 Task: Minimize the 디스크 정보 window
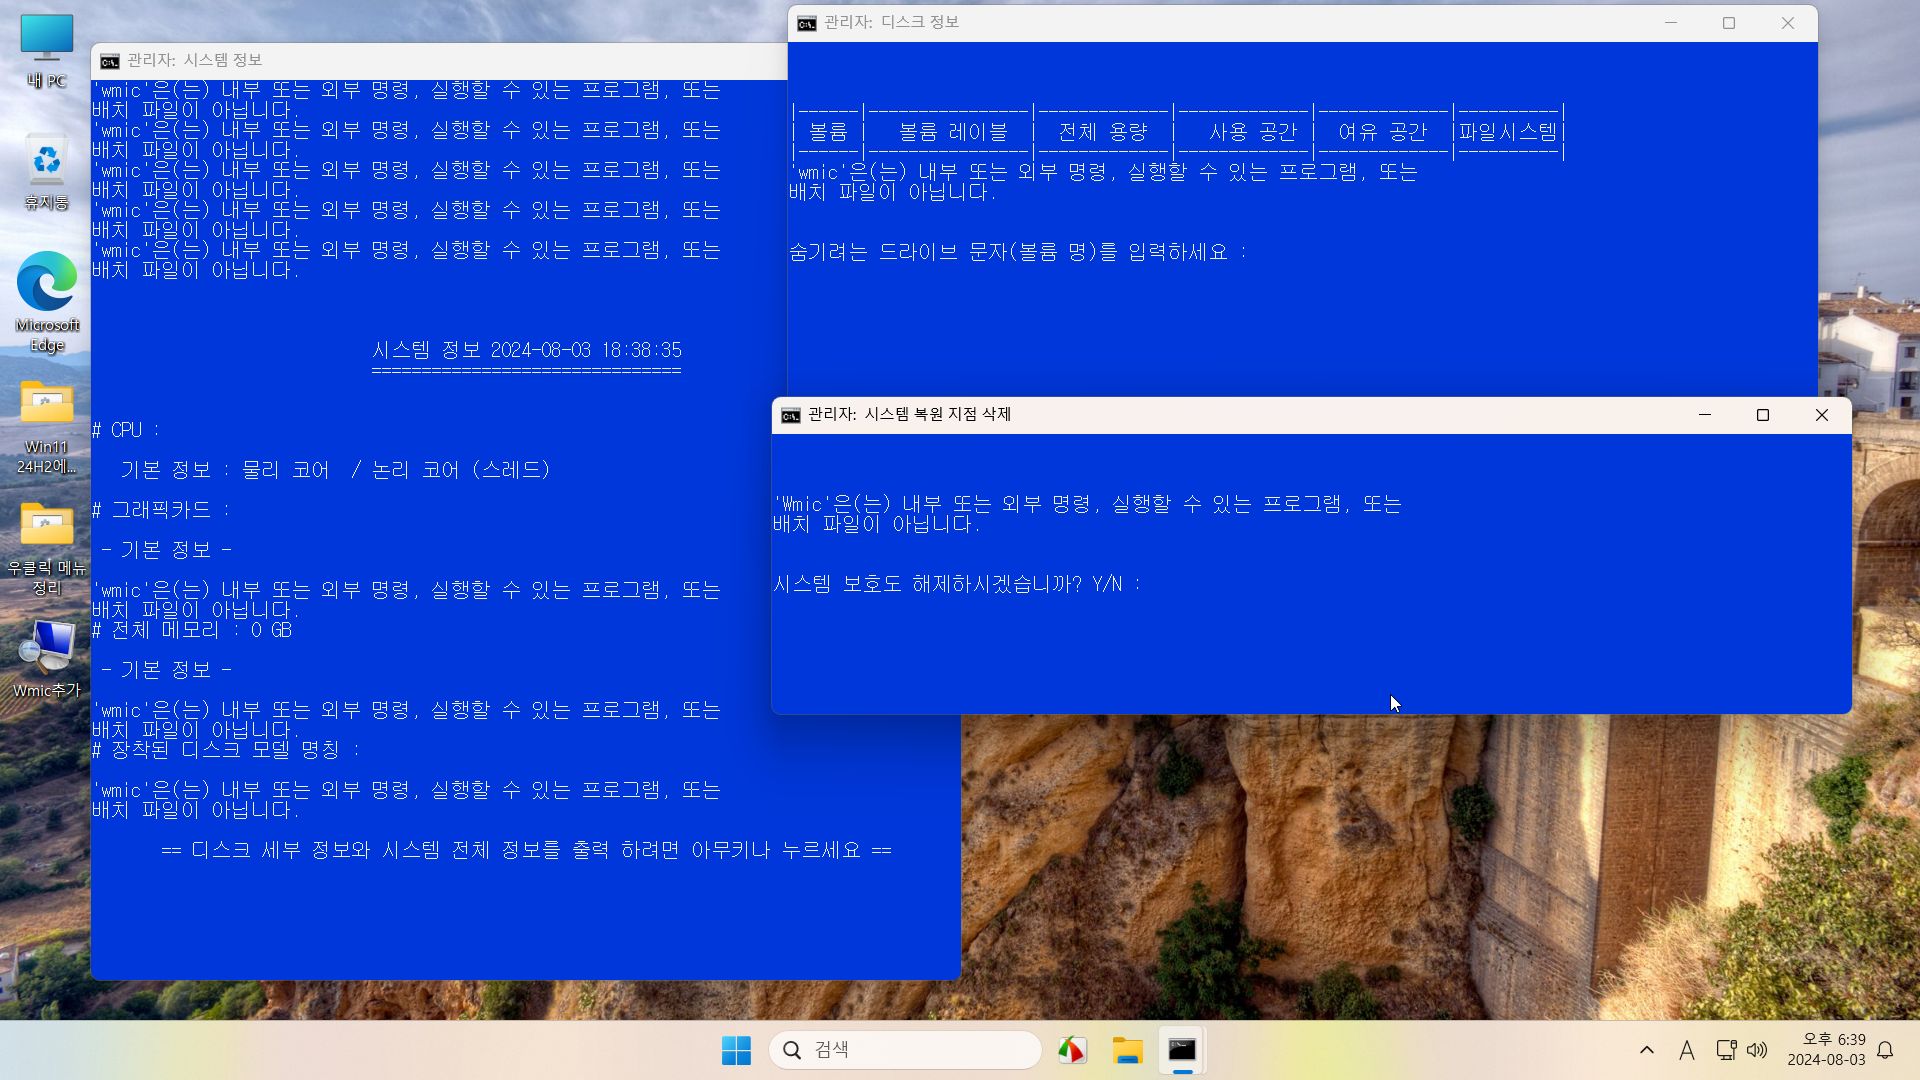point(1671,23)
